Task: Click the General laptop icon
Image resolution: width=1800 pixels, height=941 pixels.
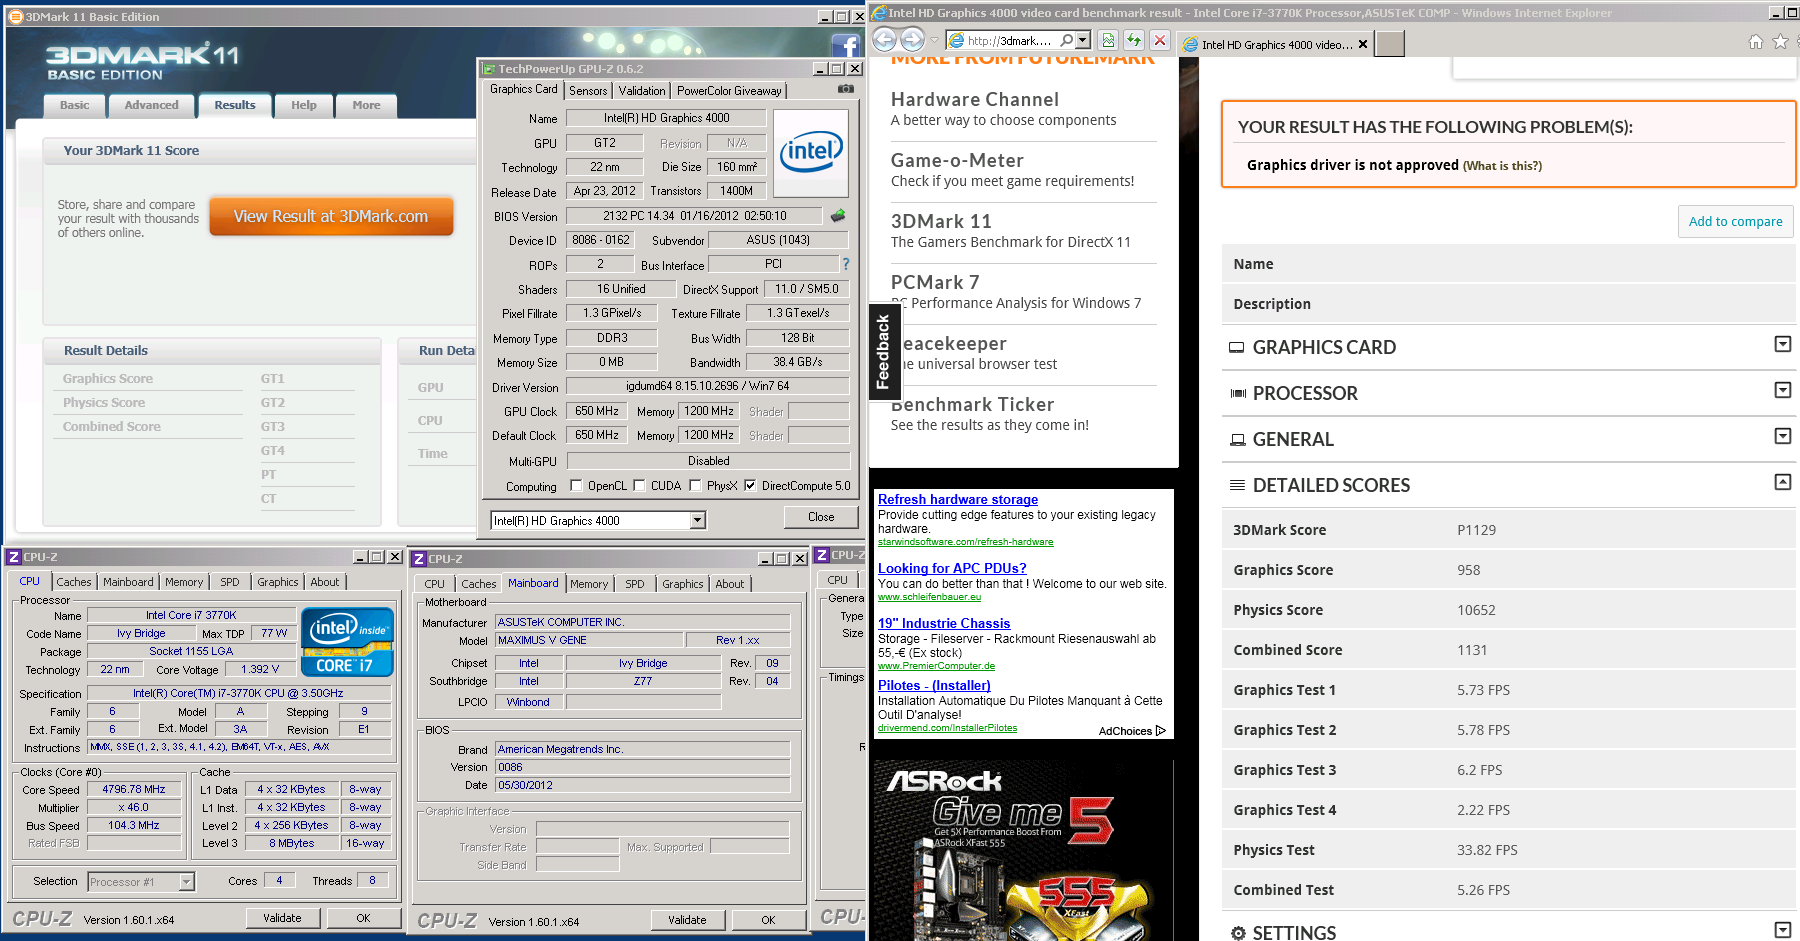Action: [x=1238, y=440]
